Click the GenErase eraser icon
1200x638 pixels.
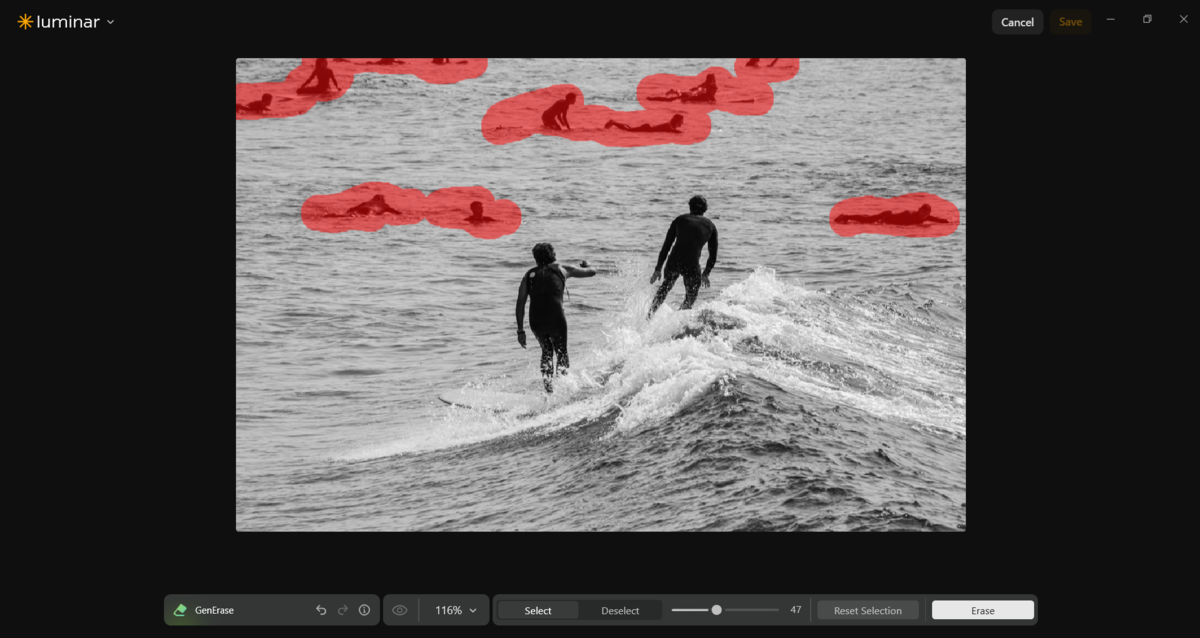pos(180,610)
